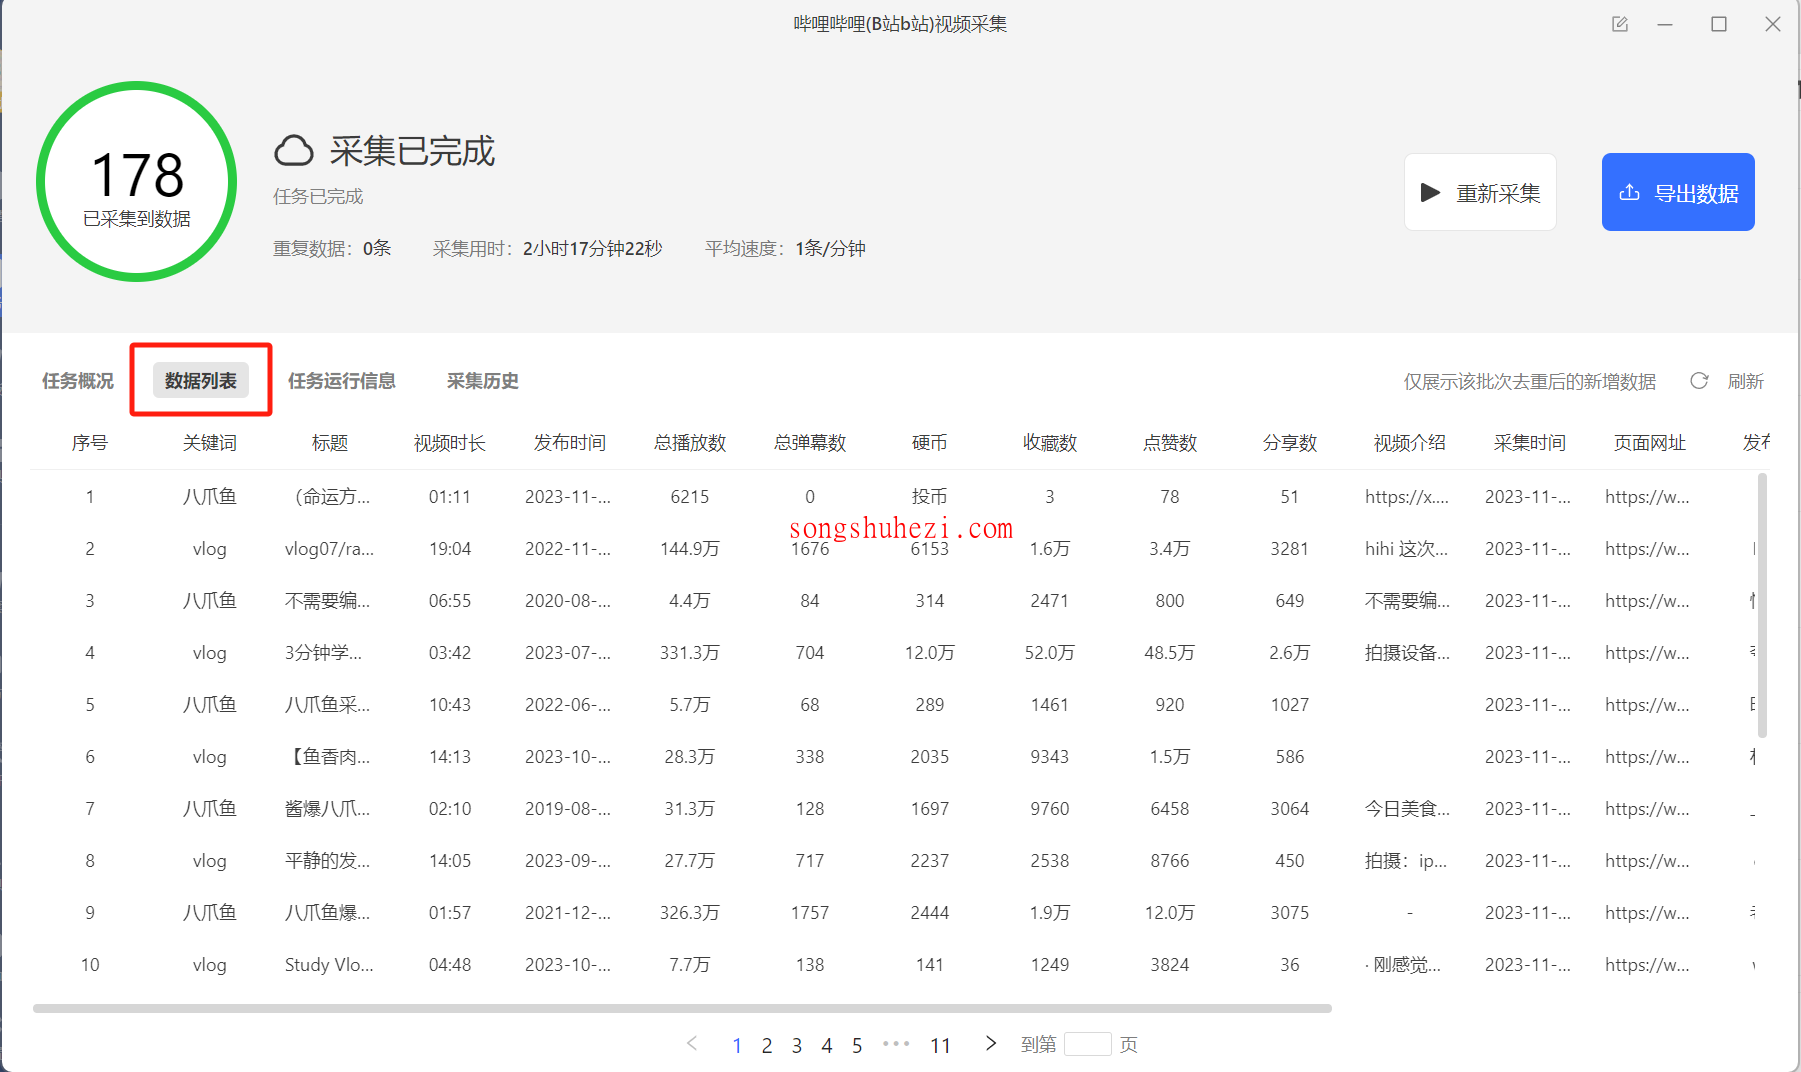Image resolution: width=1801 pixels, height=1072 pixels.
Task: Click the edit feedback icon in title bar
Action: coord(1620,24)
